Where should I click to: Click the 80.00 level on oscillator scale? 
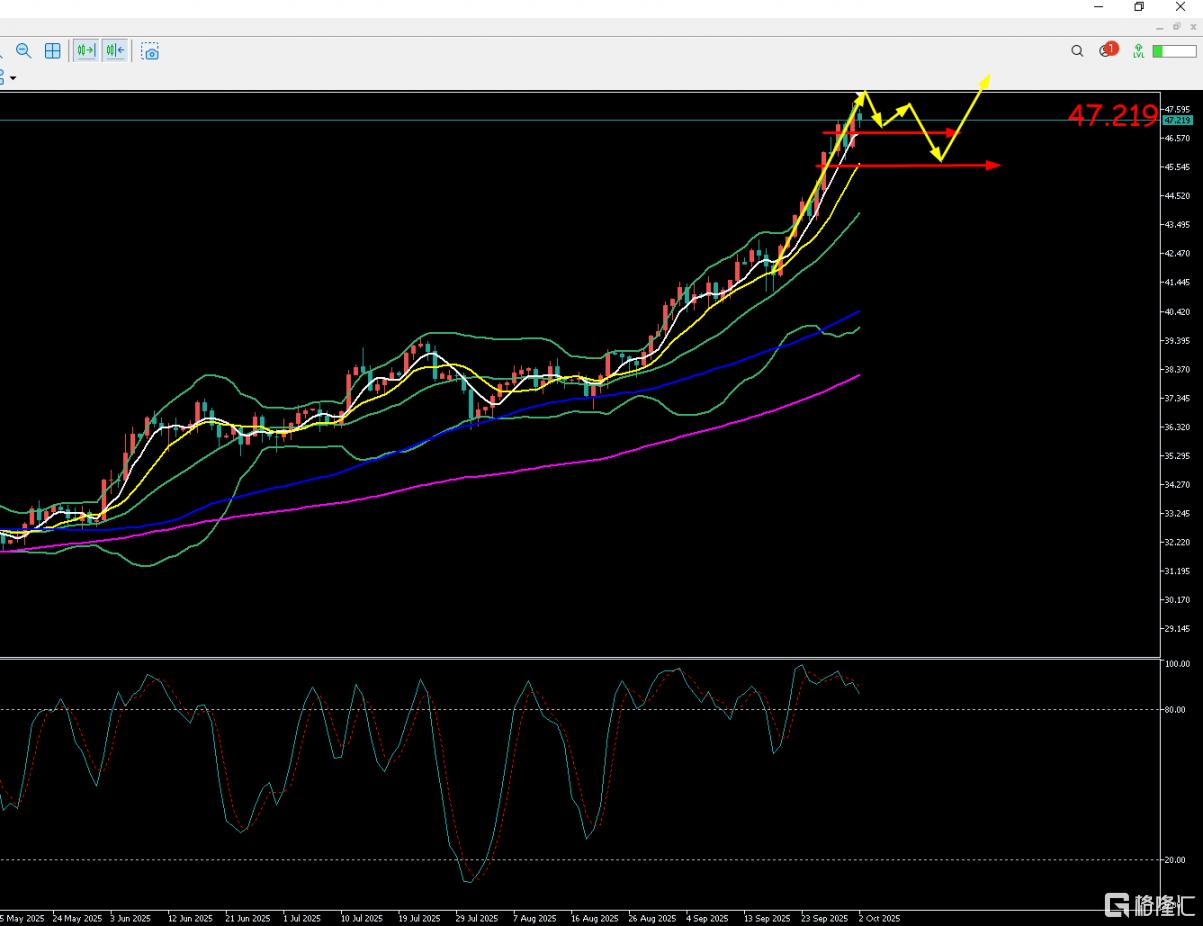click(1176, 710)
